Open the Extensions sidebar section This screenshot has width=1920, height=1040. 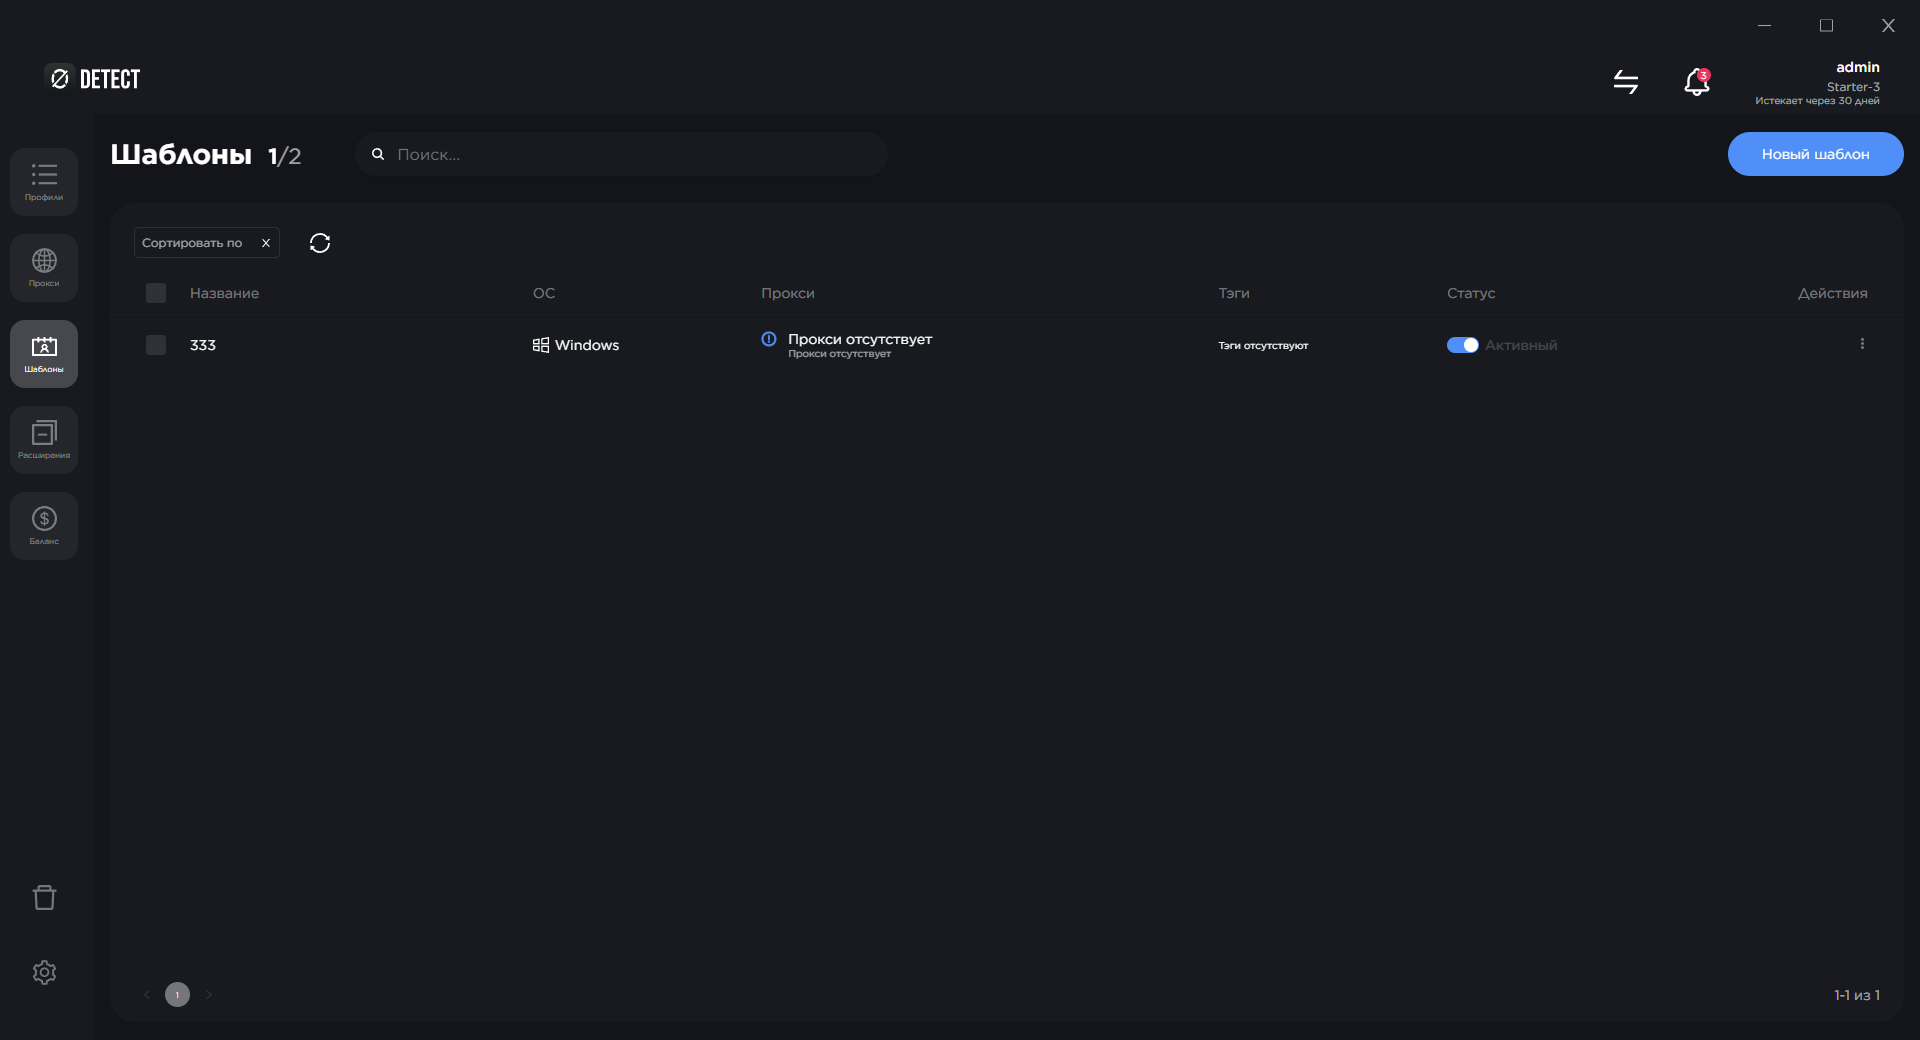(44, 440)
